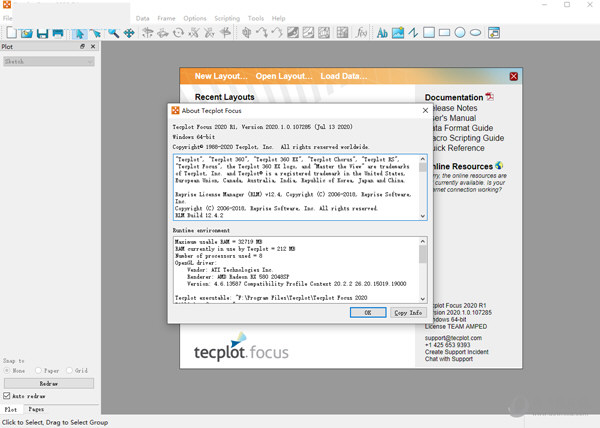Select the 3D twist rotate tool
This screenshot has width=600, height=428.
click(178, 33)
